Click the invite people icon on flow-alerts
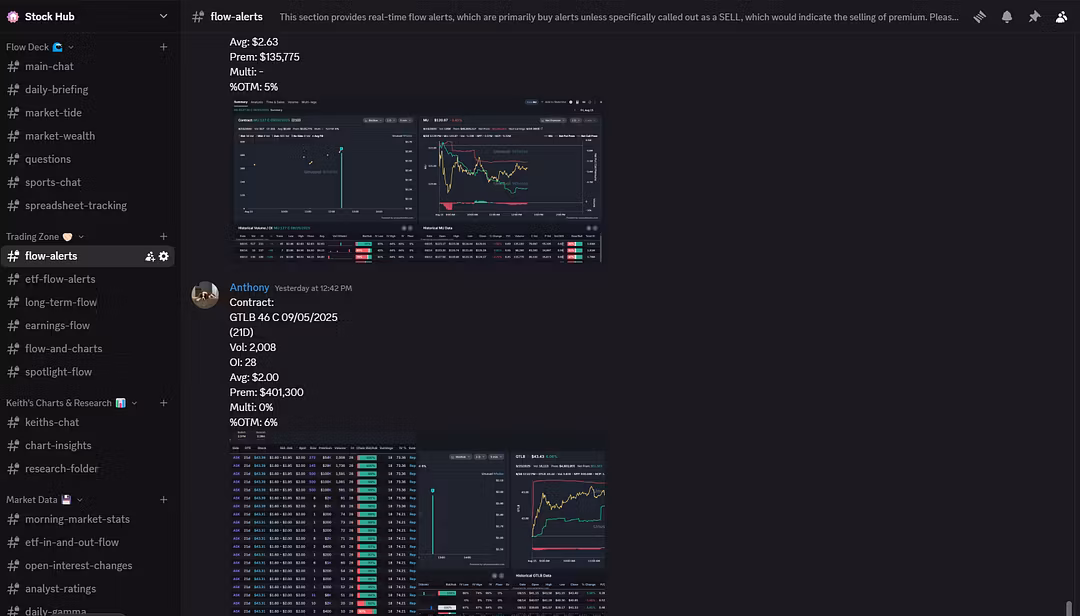Viewport: 1080px width, 616px height. coord(150,256)
